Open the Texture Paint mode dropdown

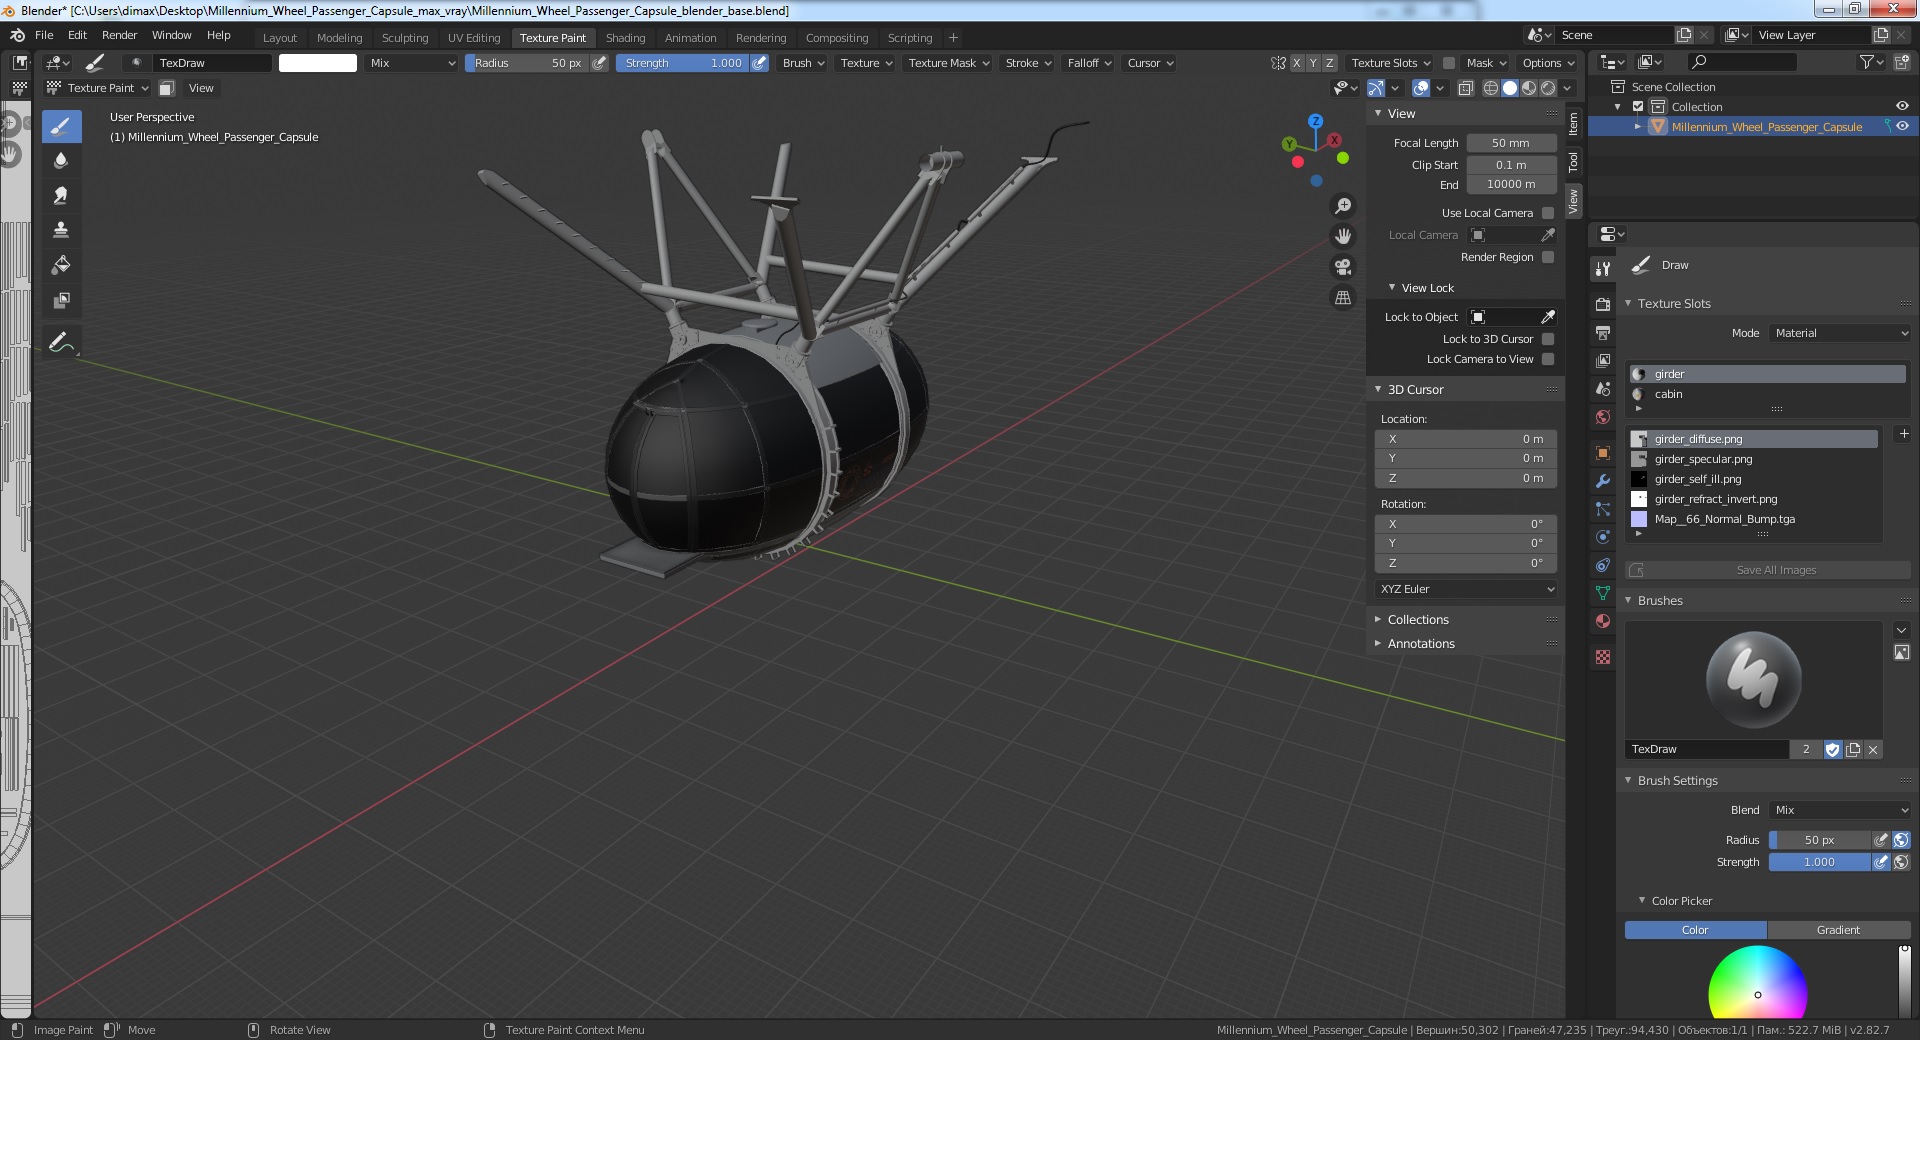99,88
